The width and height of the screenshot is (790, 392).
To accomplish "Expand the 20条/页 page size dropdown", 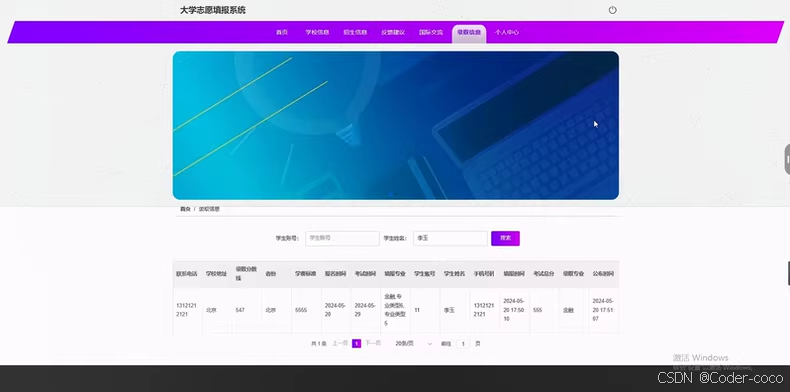I will tap(413, 344).
